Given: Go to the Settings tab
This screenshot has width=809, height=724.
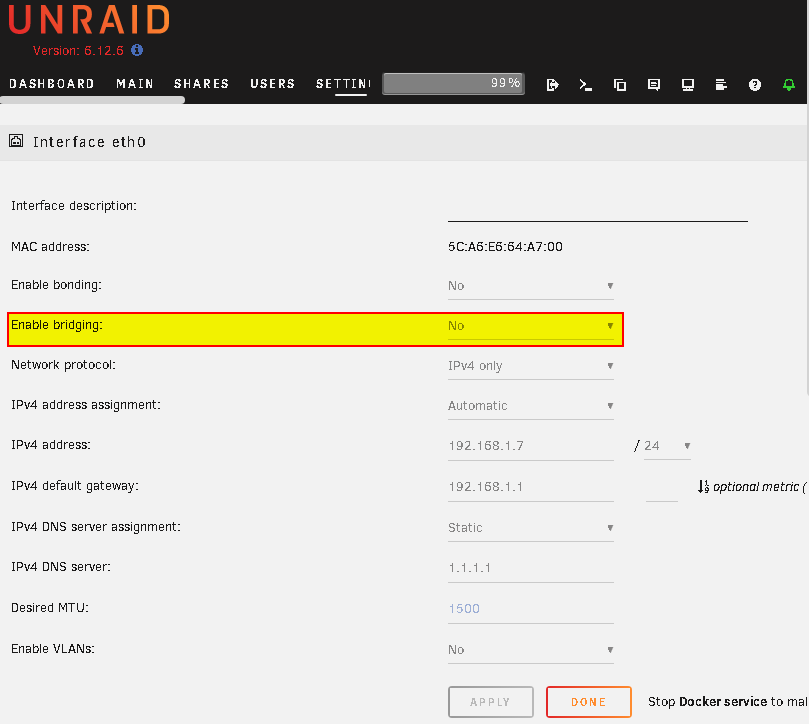Looking at the screenshot, I should tap(343, 84).
